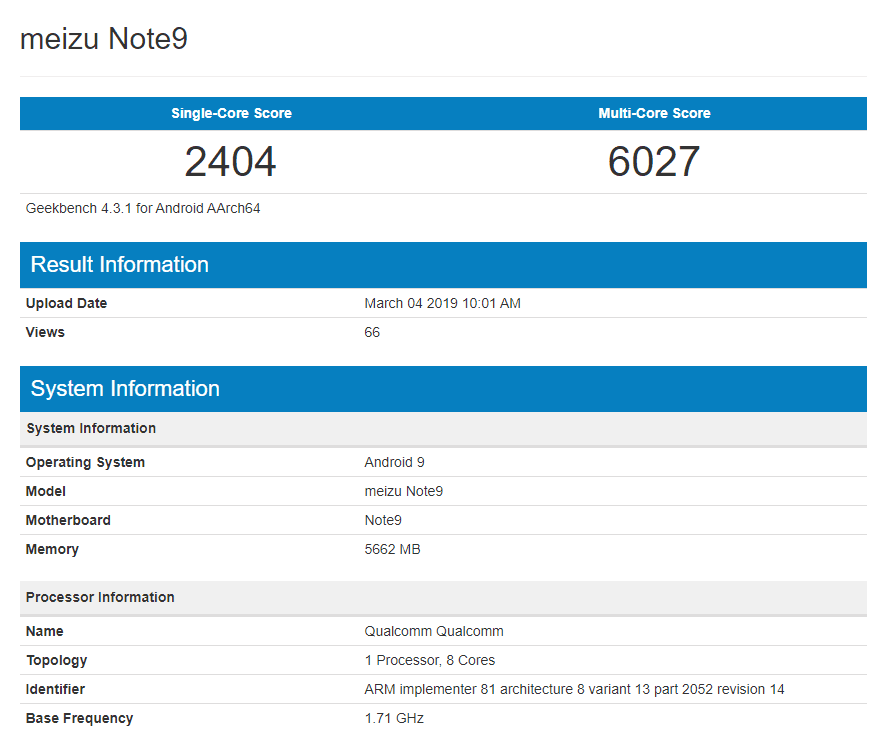The width and height of the screenshot is (875, 747).
Task: Click the Topology label
Action: [x=57, y=660]
